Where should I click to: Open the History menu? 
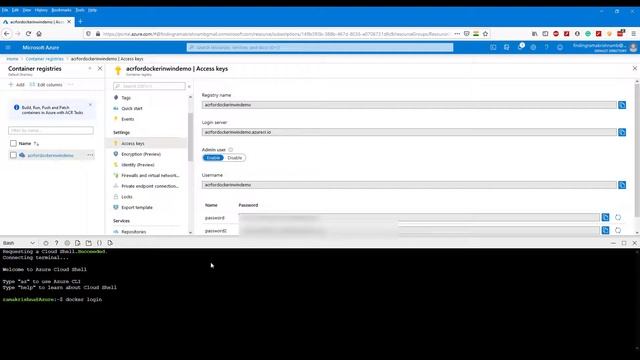[x=41, y=10]
